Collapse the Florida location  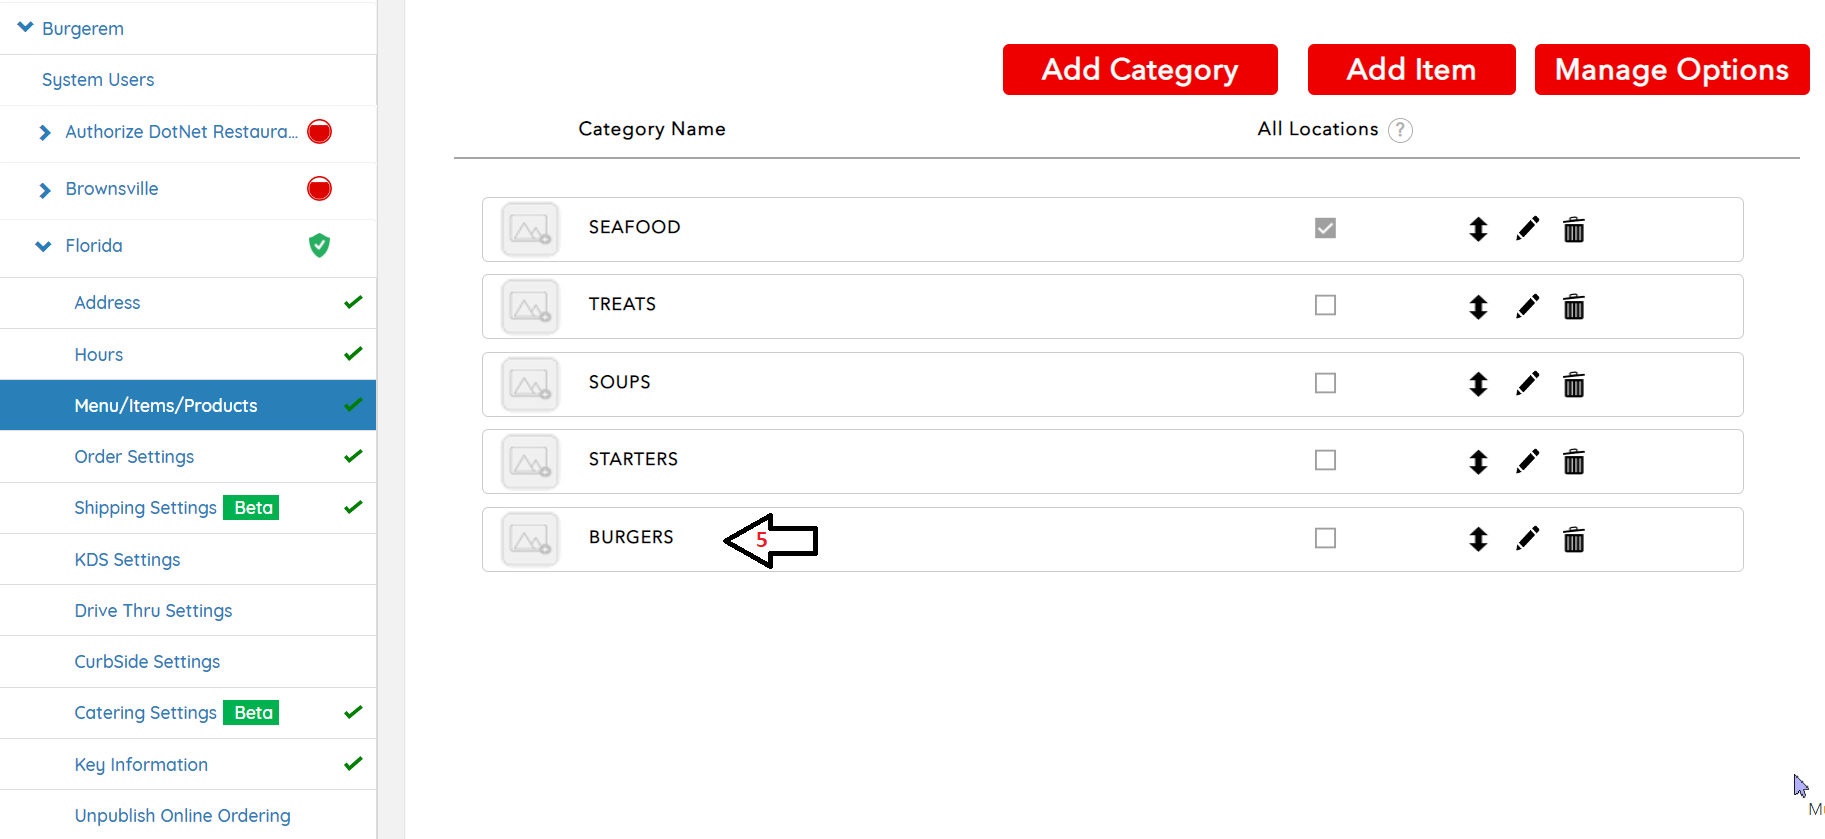point(43,246)
